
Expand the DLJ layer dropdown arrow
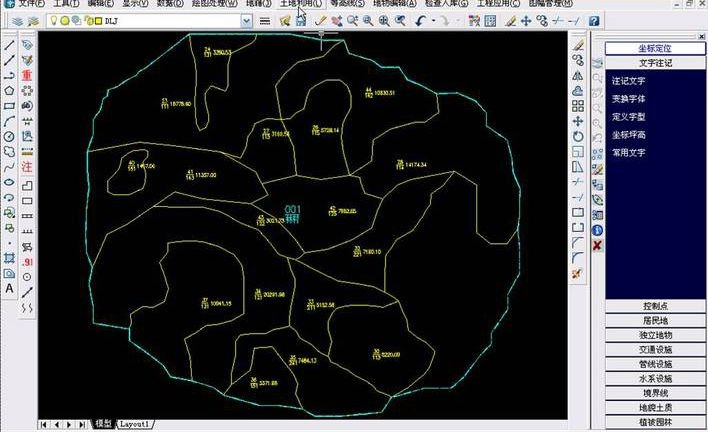tap(246, 21)
